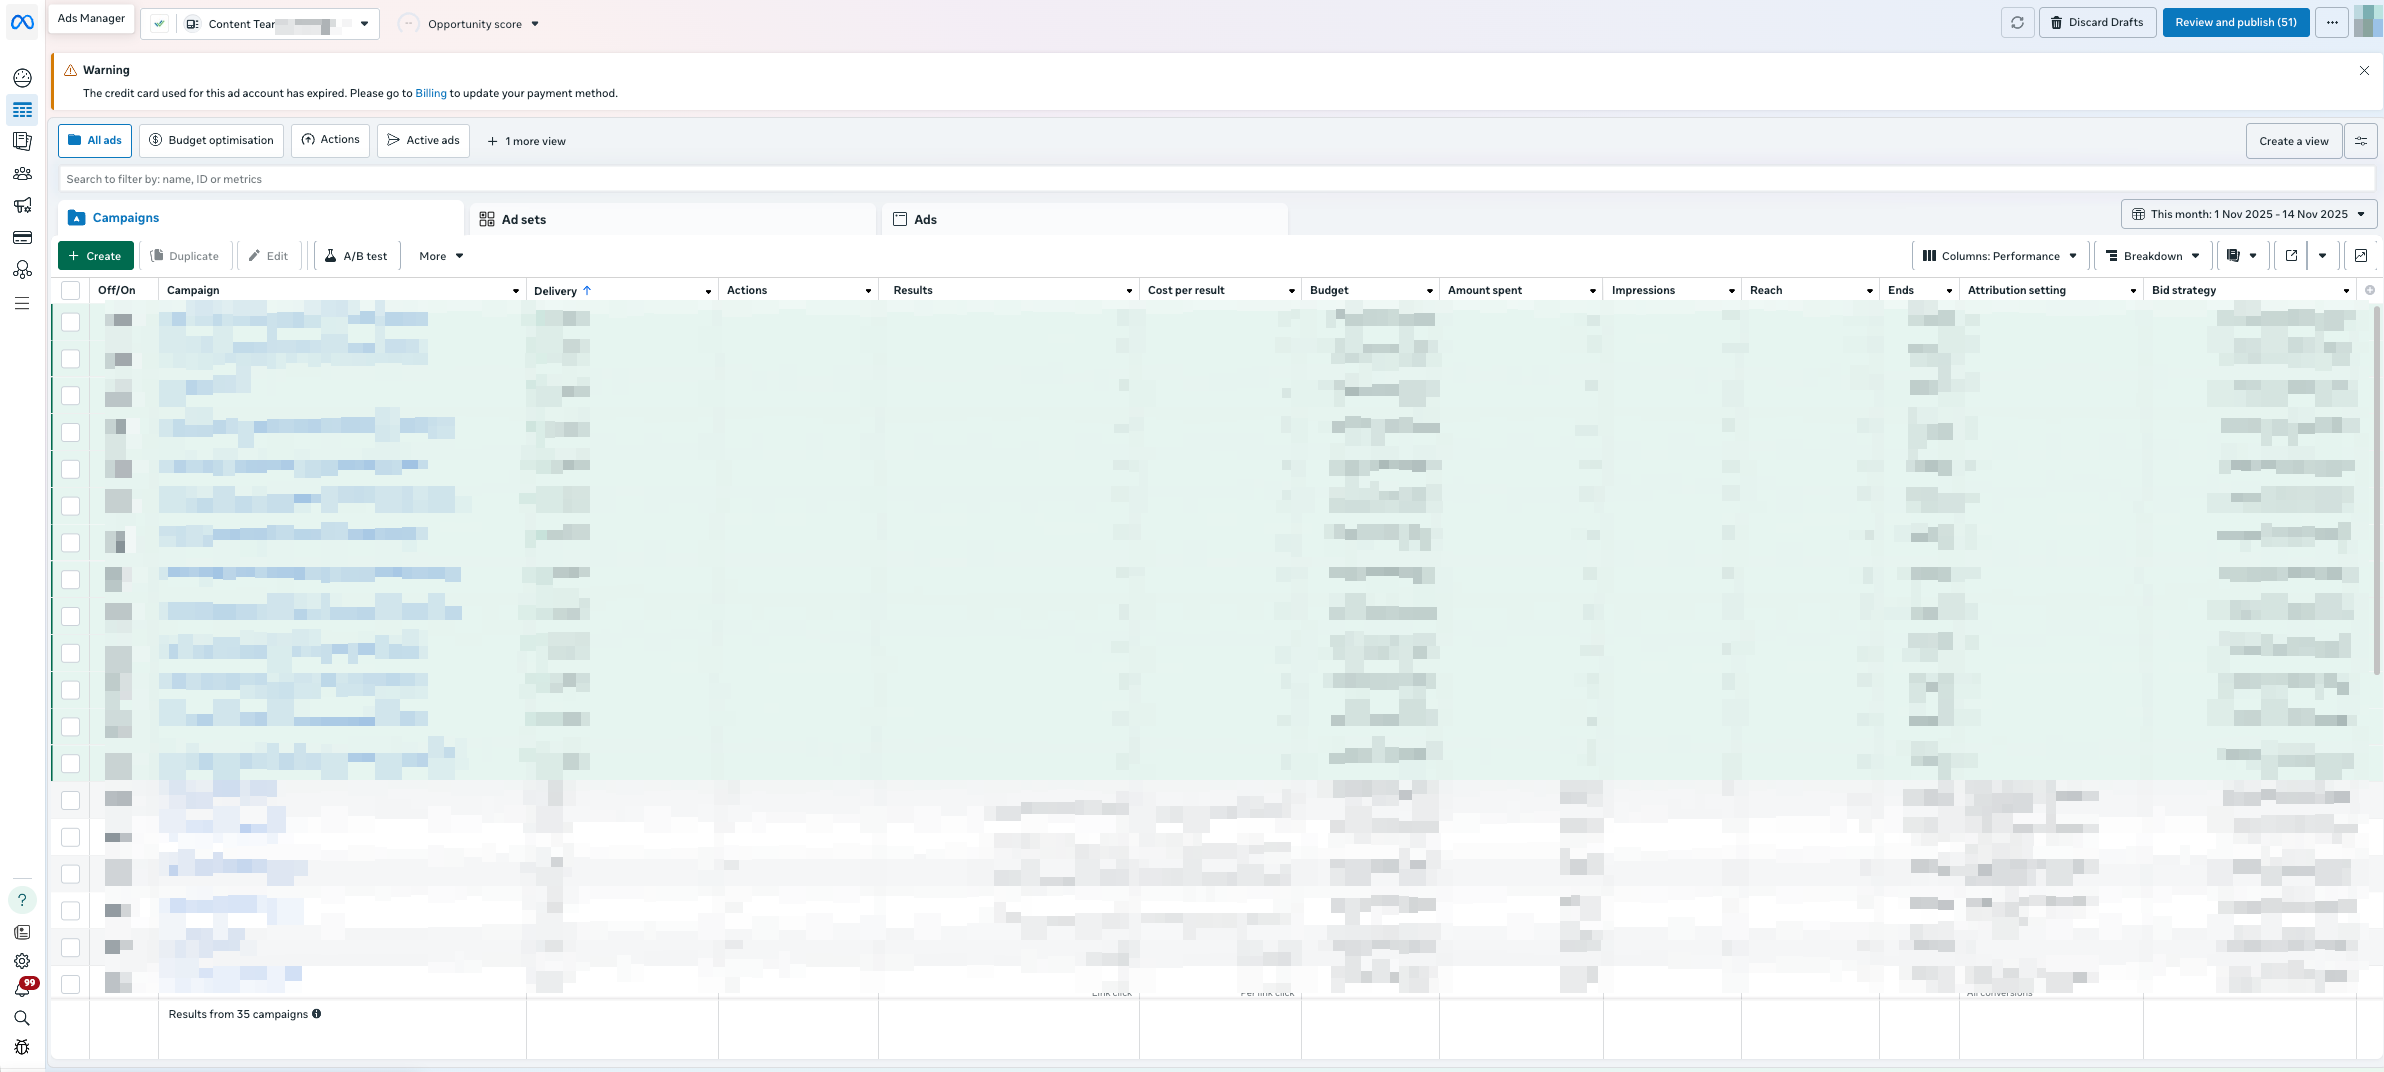The image size is (2384, 1072).
Task: Select the first campaign row checkbox
Action: 70,322
